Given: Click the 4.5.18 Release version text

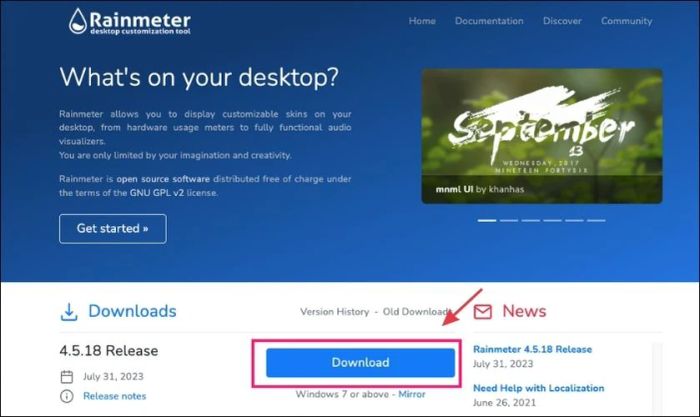Looking at the screenshot, I should (108, 351).
